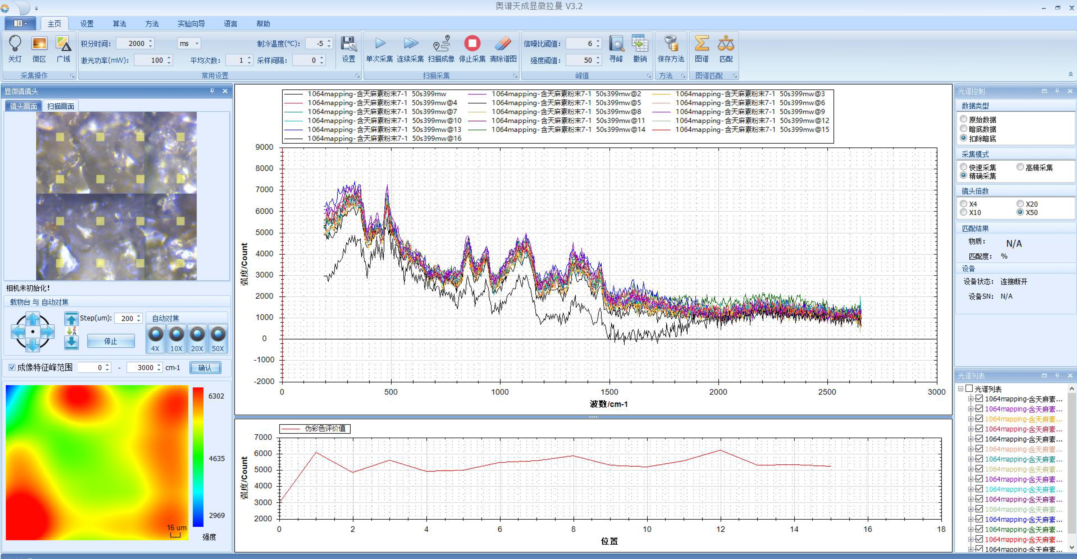1077x560 pixels.
Task: Start 连续采集 continuous acquisition
Action: pyautogui.click(x=410, y=44)
